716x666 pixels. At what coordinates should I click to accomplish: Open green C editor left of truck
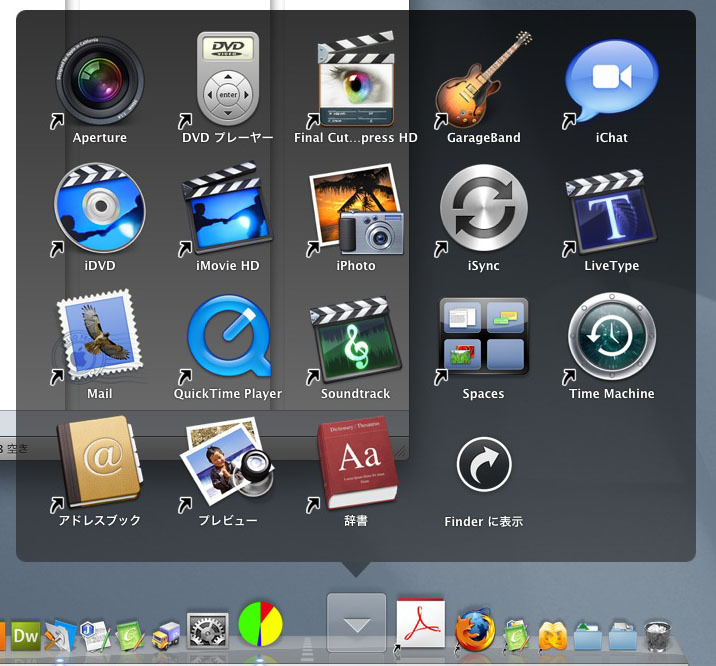click(130, 635)
